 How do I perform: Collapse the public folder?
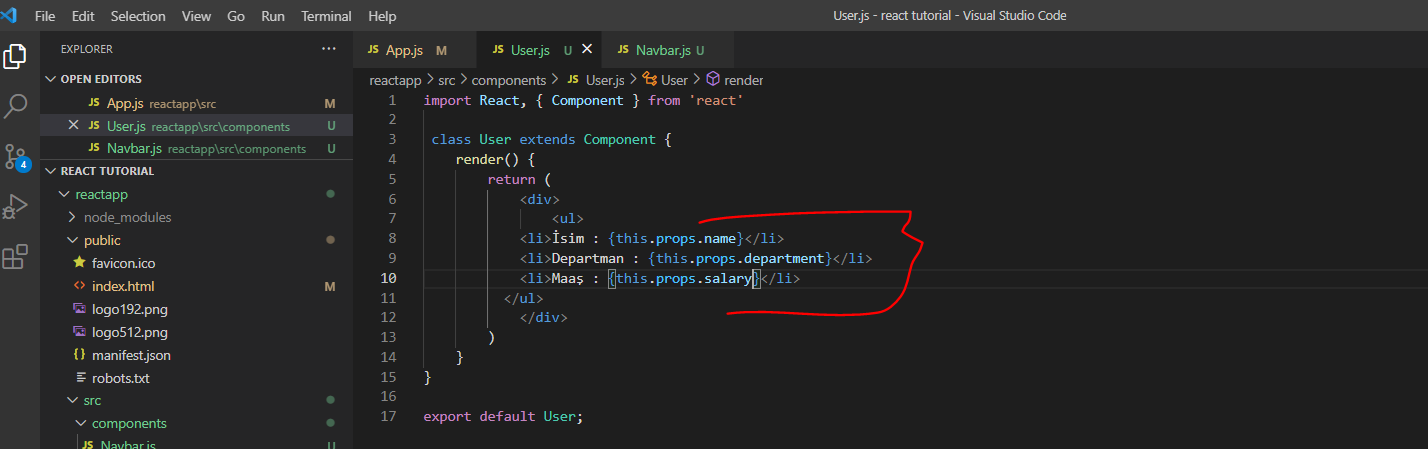(102, 240)
